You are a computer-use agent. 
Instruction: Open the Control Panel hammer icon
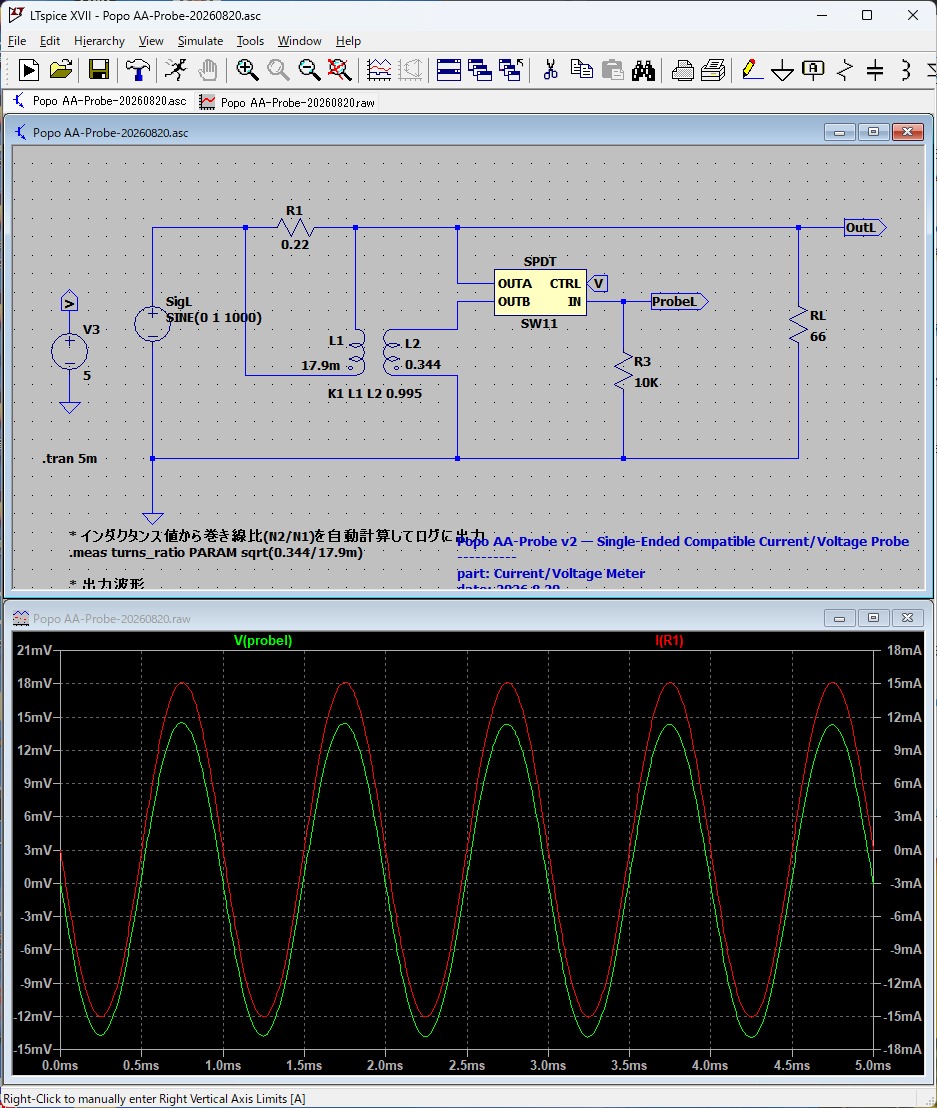click(137, 70)
